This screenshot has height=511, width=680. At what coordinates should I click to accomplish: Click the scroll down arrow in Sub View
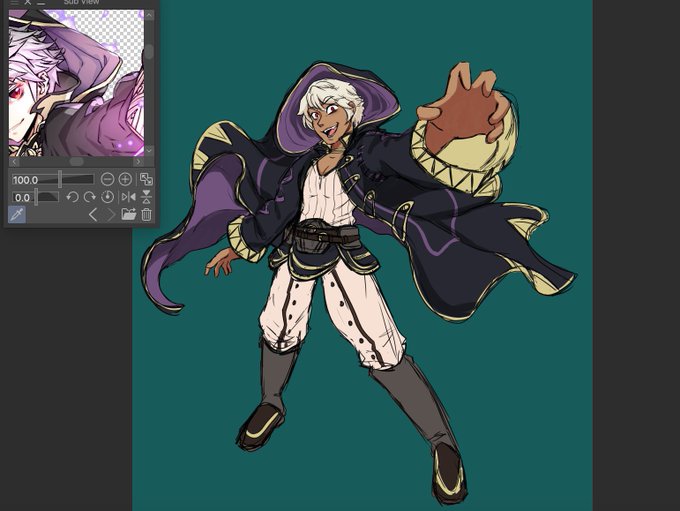pos(149,151)
